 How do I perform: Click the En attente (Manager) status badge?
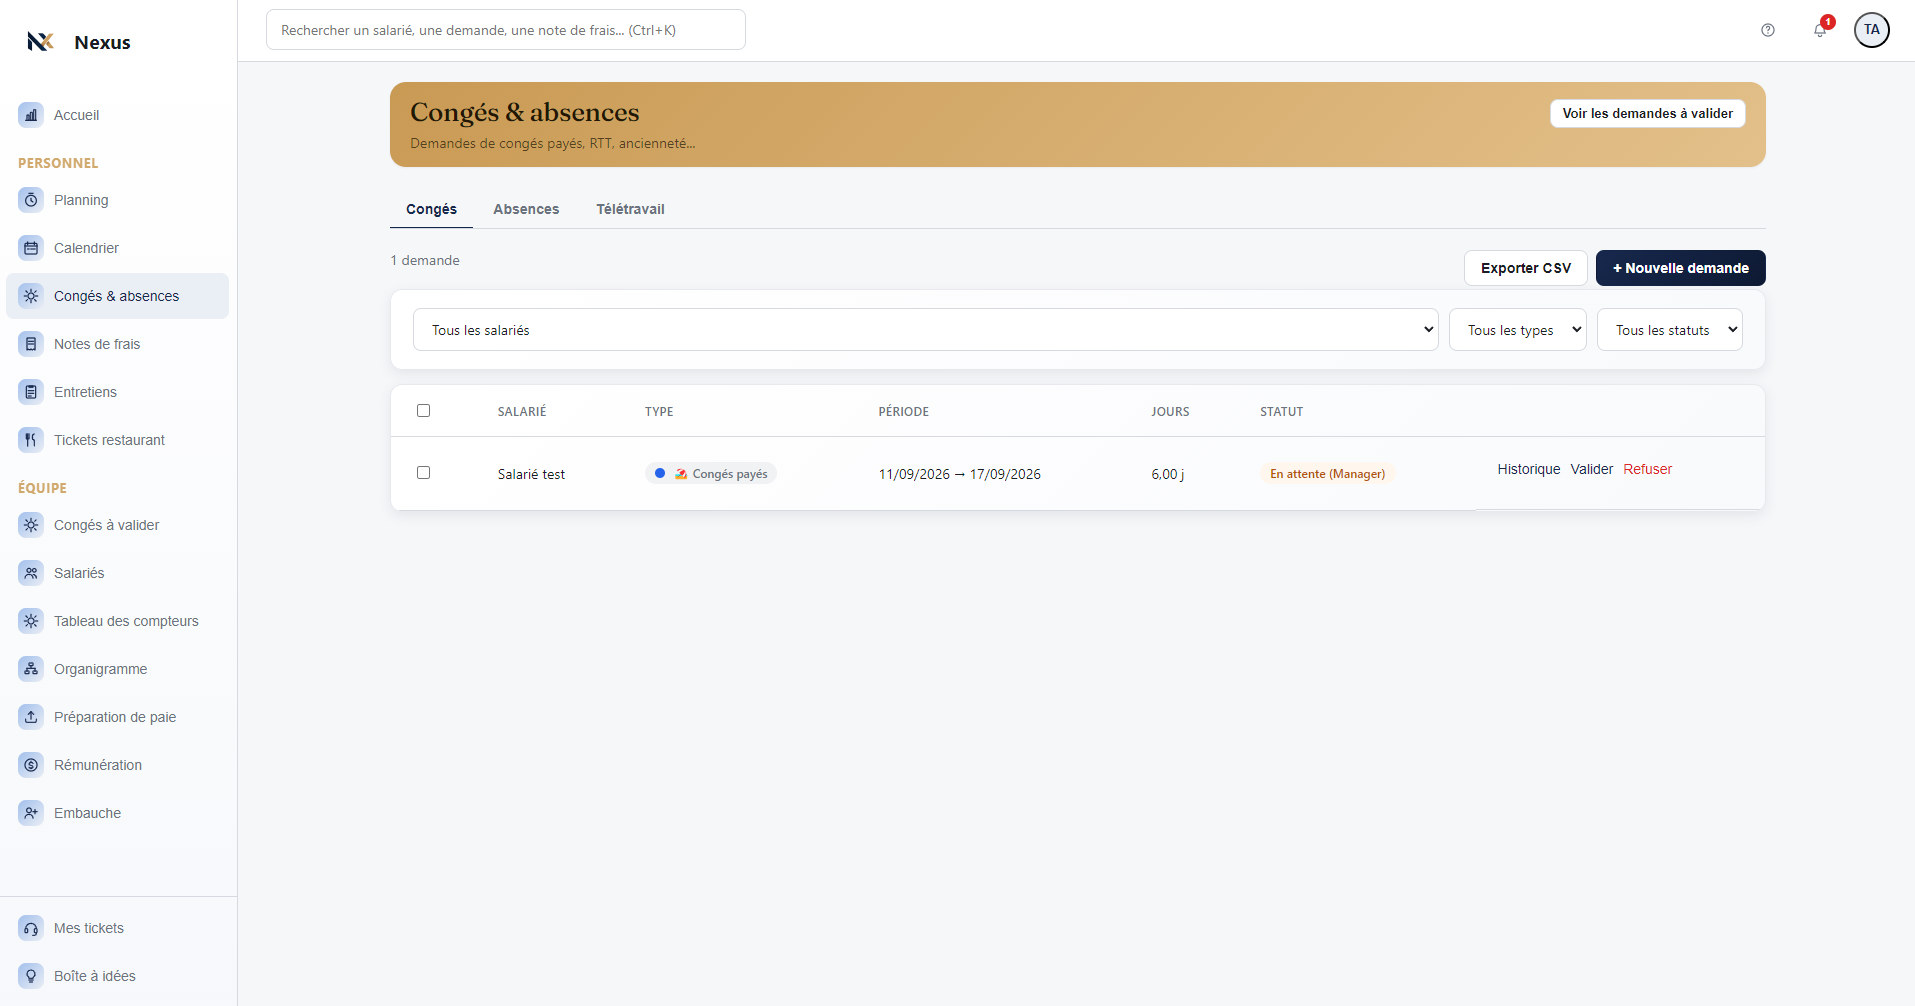(1328, 474)
